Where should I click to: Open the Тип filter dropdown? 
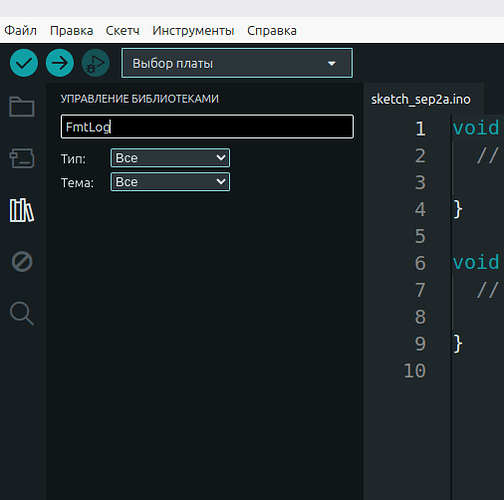(170, 158)
